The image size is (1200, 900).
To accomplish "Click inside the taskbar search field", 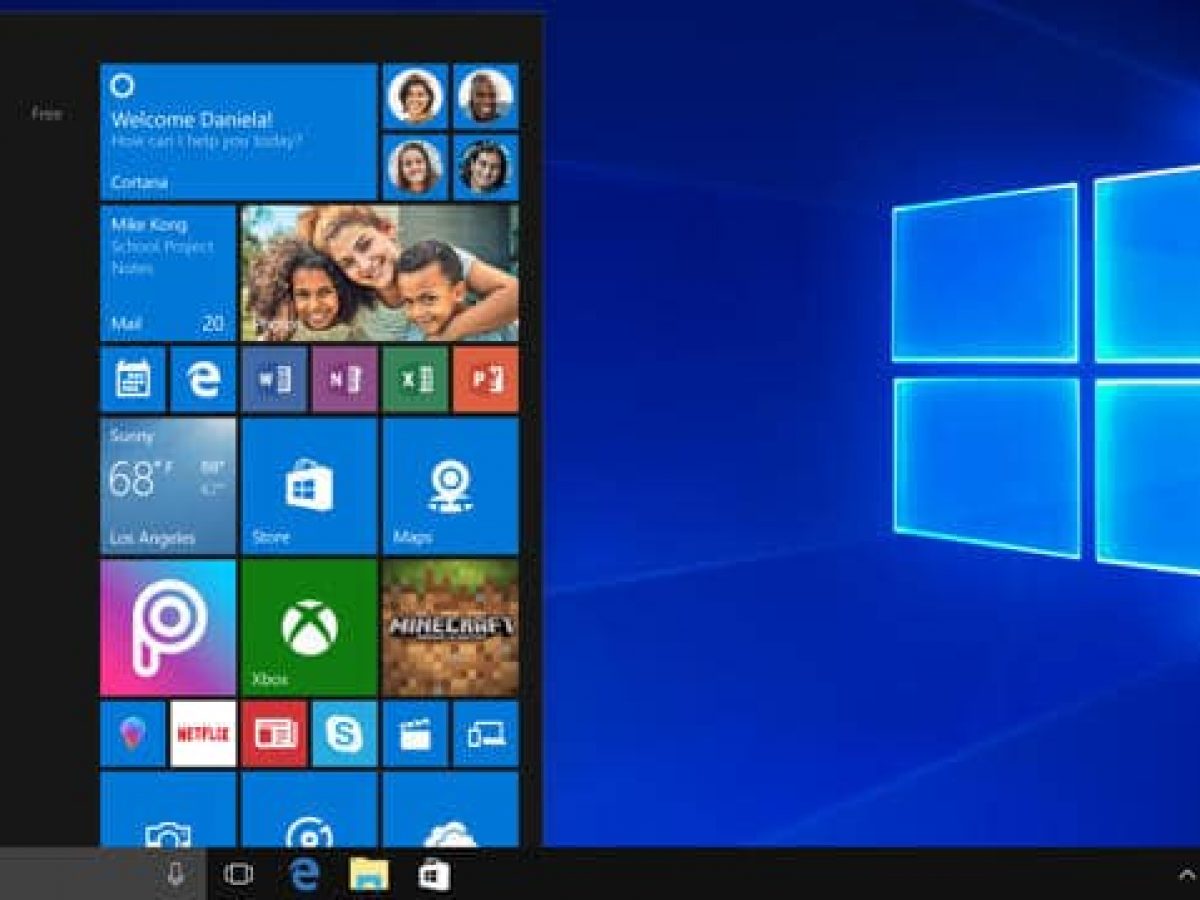I will tap(103, 874).
